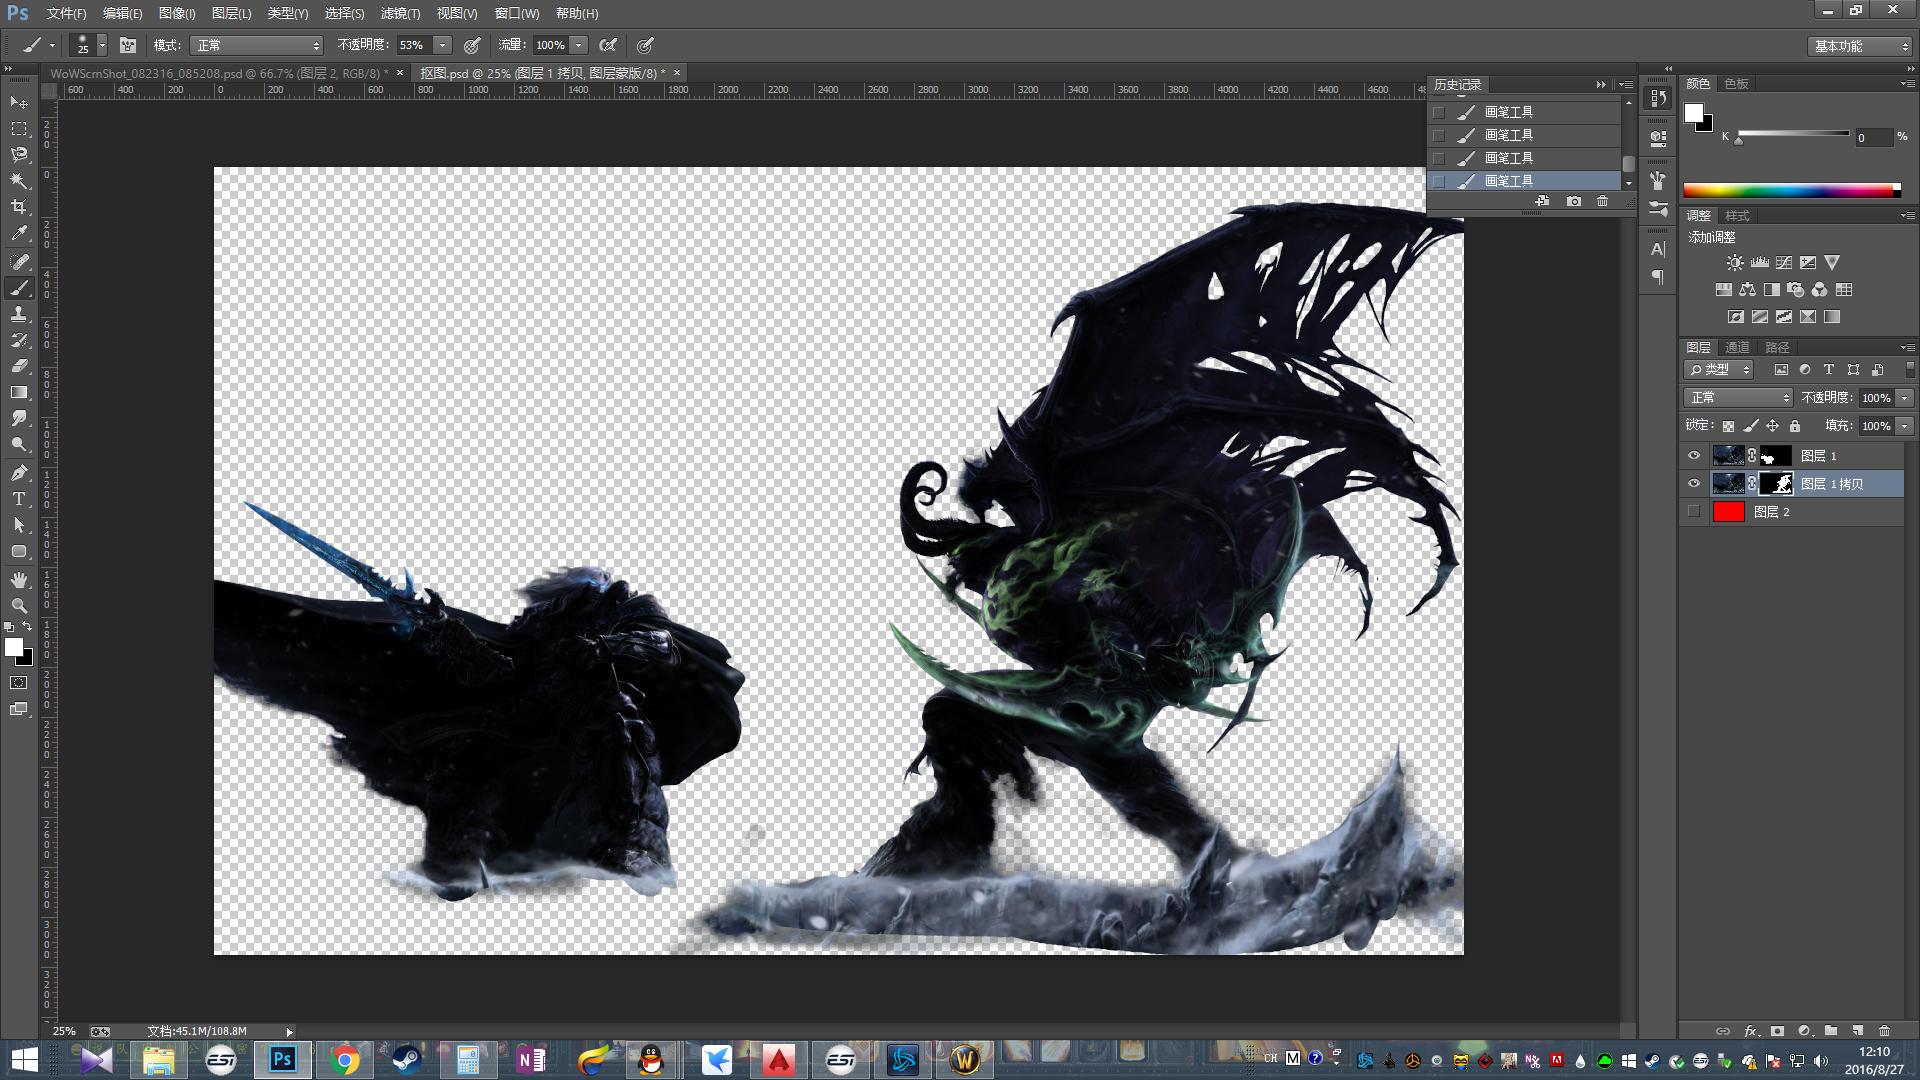1920x1080 pixels.
Task: Switch to the 色板 panel tab
Action: tap(1737, 84)
